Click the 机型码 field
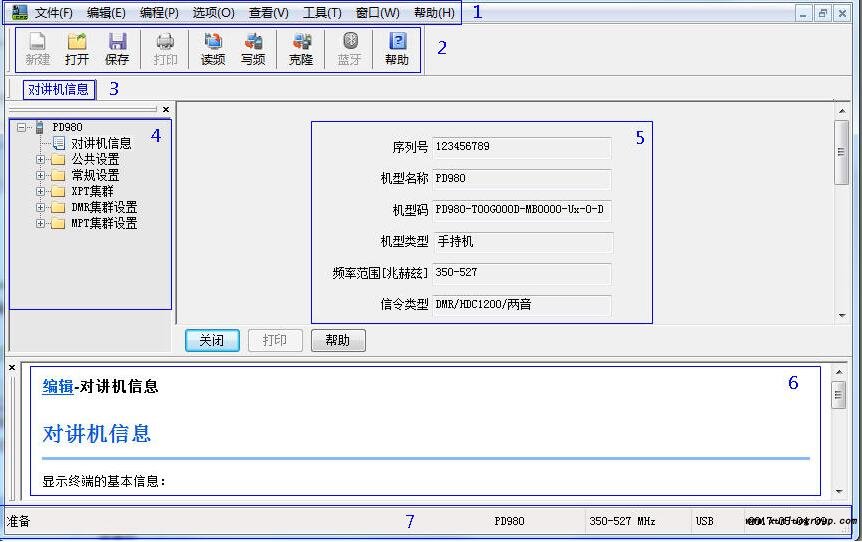The width and height of the screenshot is (862, 542). click(522, 210)
